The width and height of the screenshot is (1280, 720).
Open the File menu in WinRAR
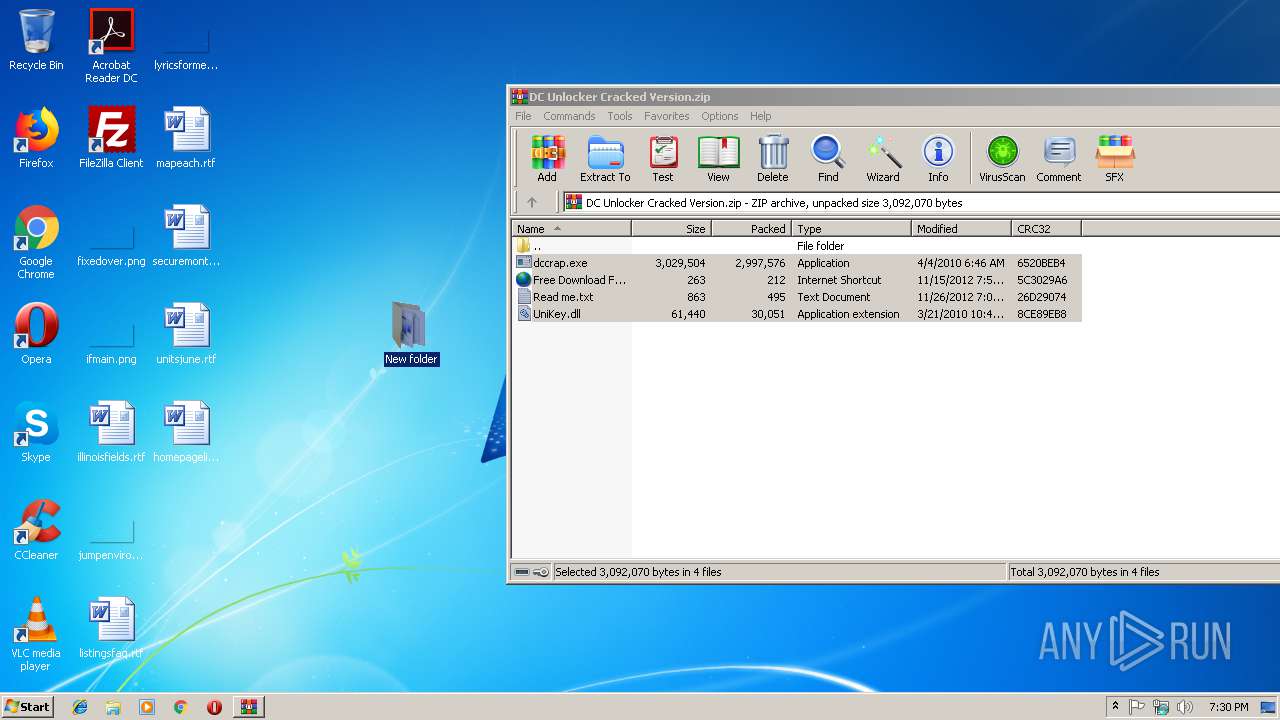pos(523,116)
